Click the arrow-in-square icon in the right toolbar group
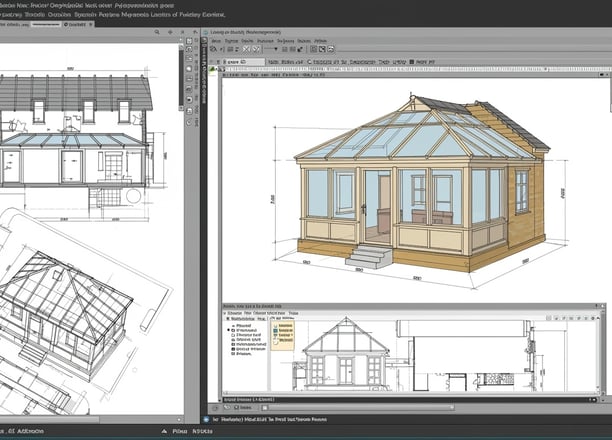Screen dimensions: 612x440 tap(322, 49)
